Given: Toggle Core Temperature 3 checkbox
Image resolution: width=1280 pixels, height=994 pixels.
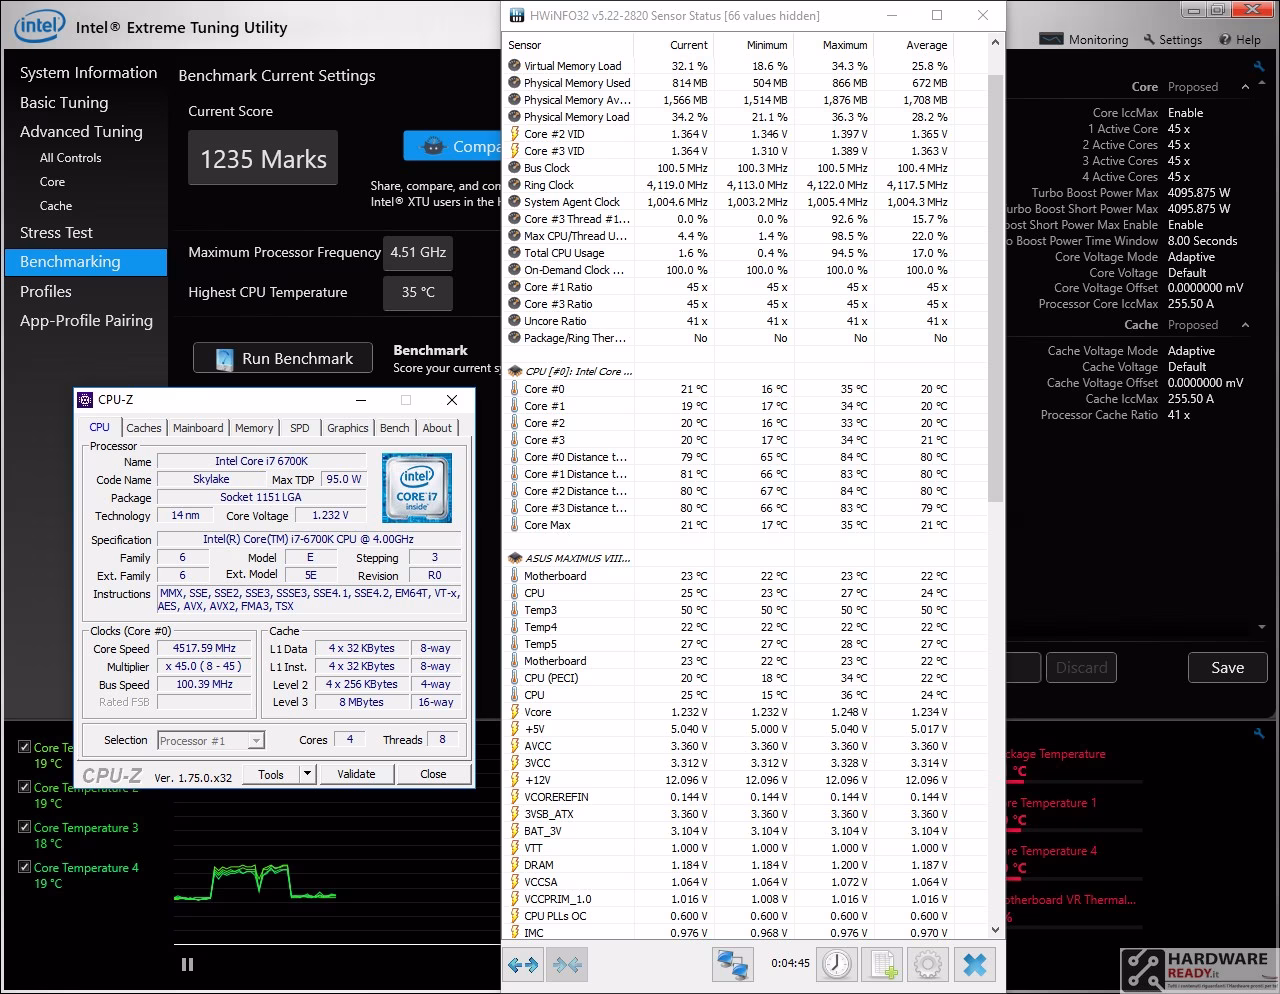Looking at the screenshot, I should pyautogui.click(x=25, y=827).
